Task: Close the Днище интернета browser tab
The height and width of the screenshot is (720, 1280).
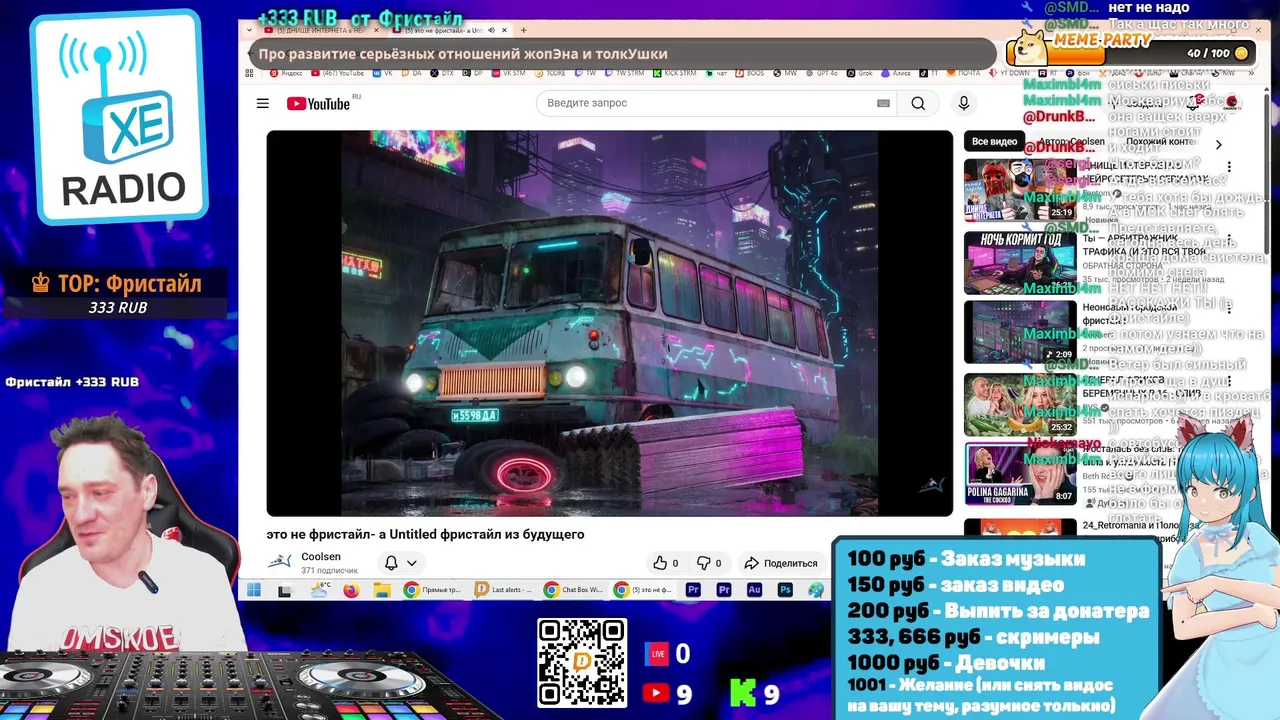Action: coord(376,30)
